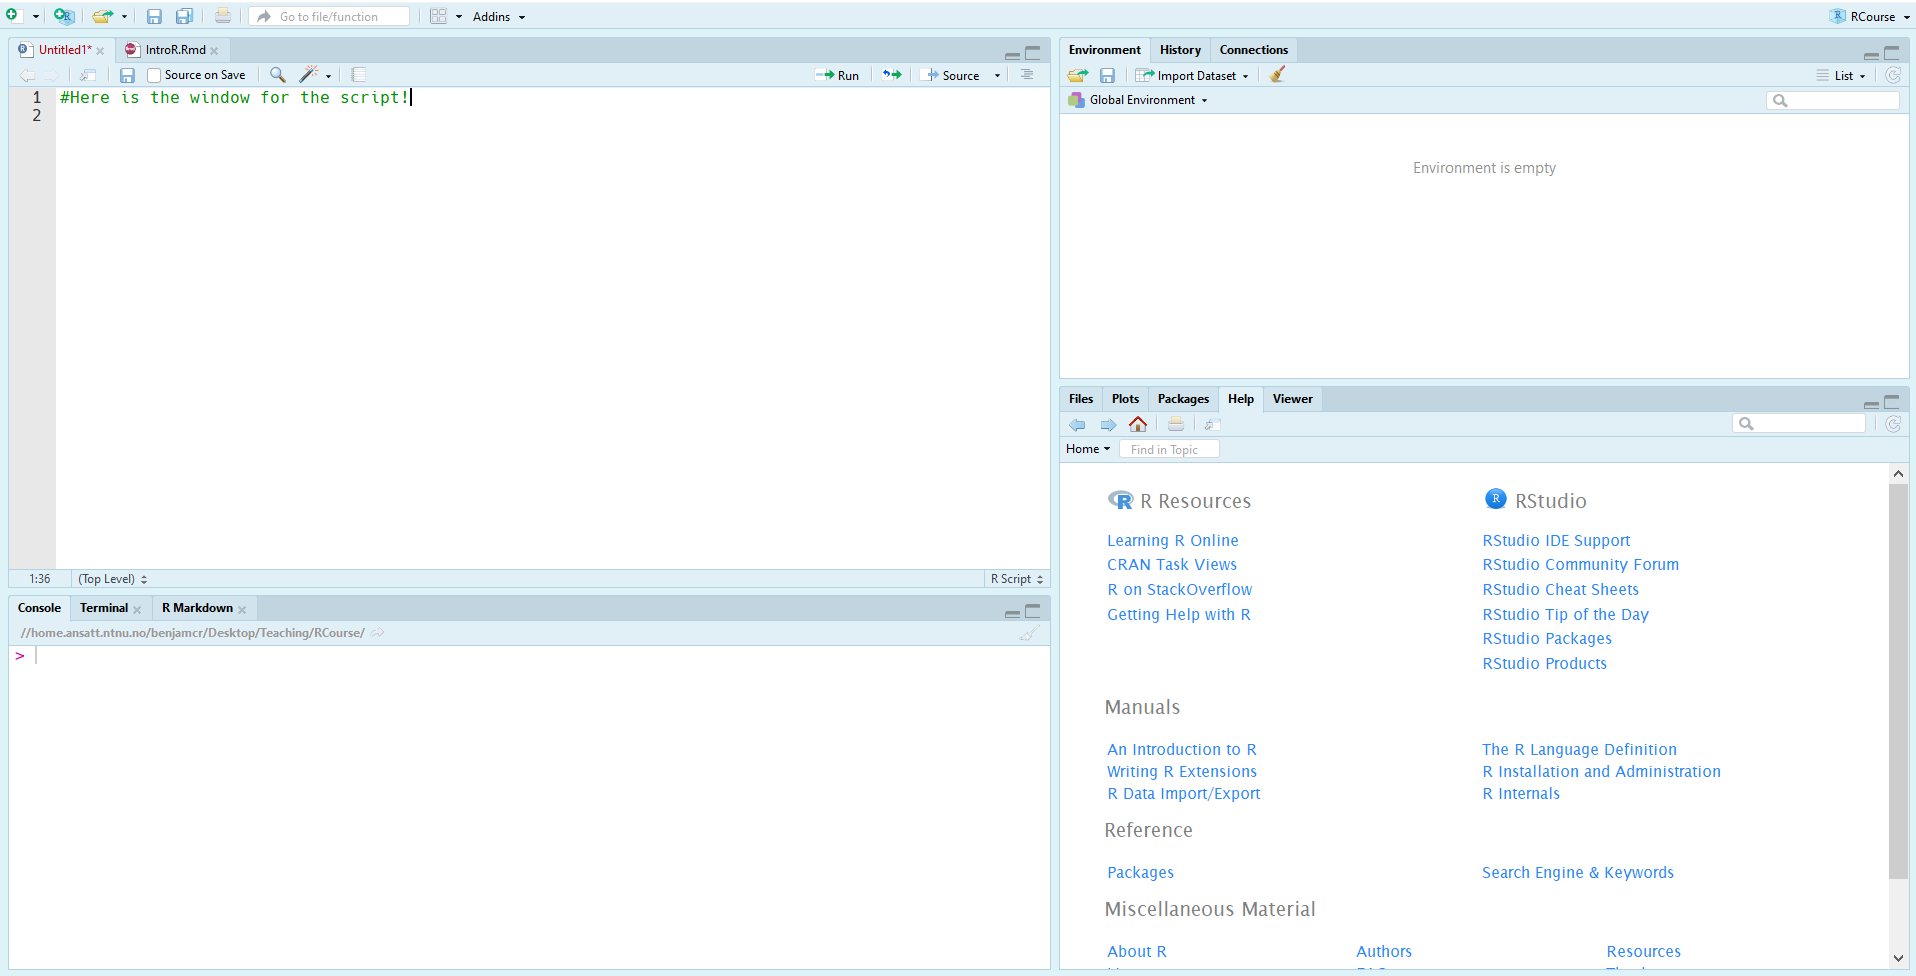Run the current line
This screenshot has width=1916, height=976.
837,75
